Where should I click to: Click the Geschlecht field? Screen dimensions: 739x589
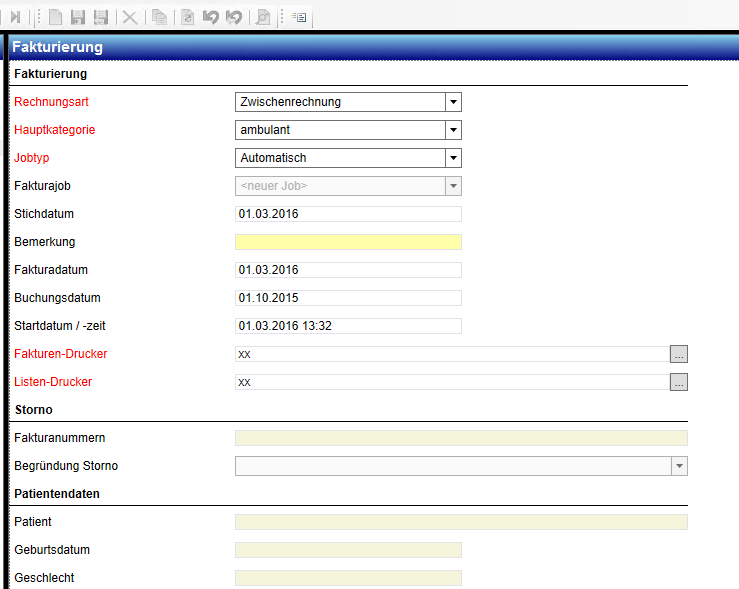(348, 578)
